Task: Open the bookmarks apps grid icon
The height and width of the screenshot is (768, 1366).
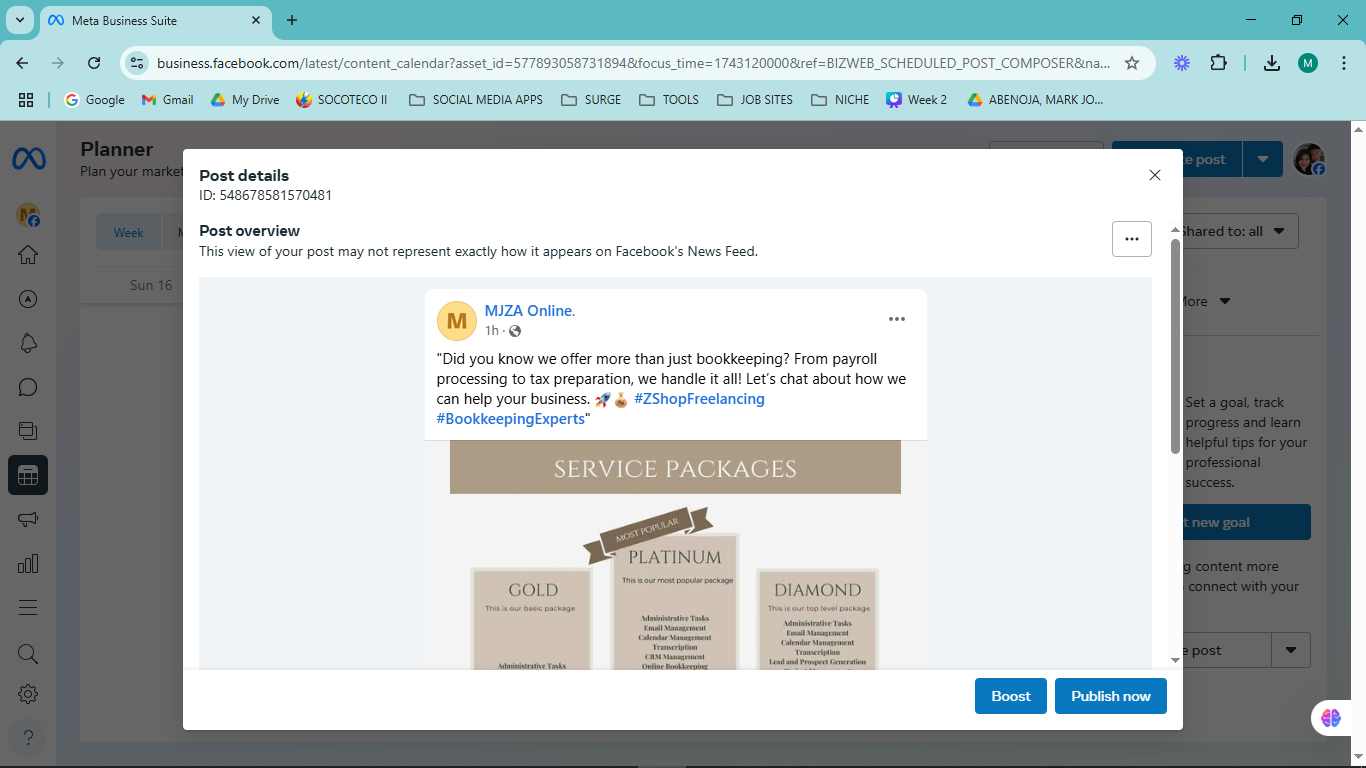Action: coord(26,100)
